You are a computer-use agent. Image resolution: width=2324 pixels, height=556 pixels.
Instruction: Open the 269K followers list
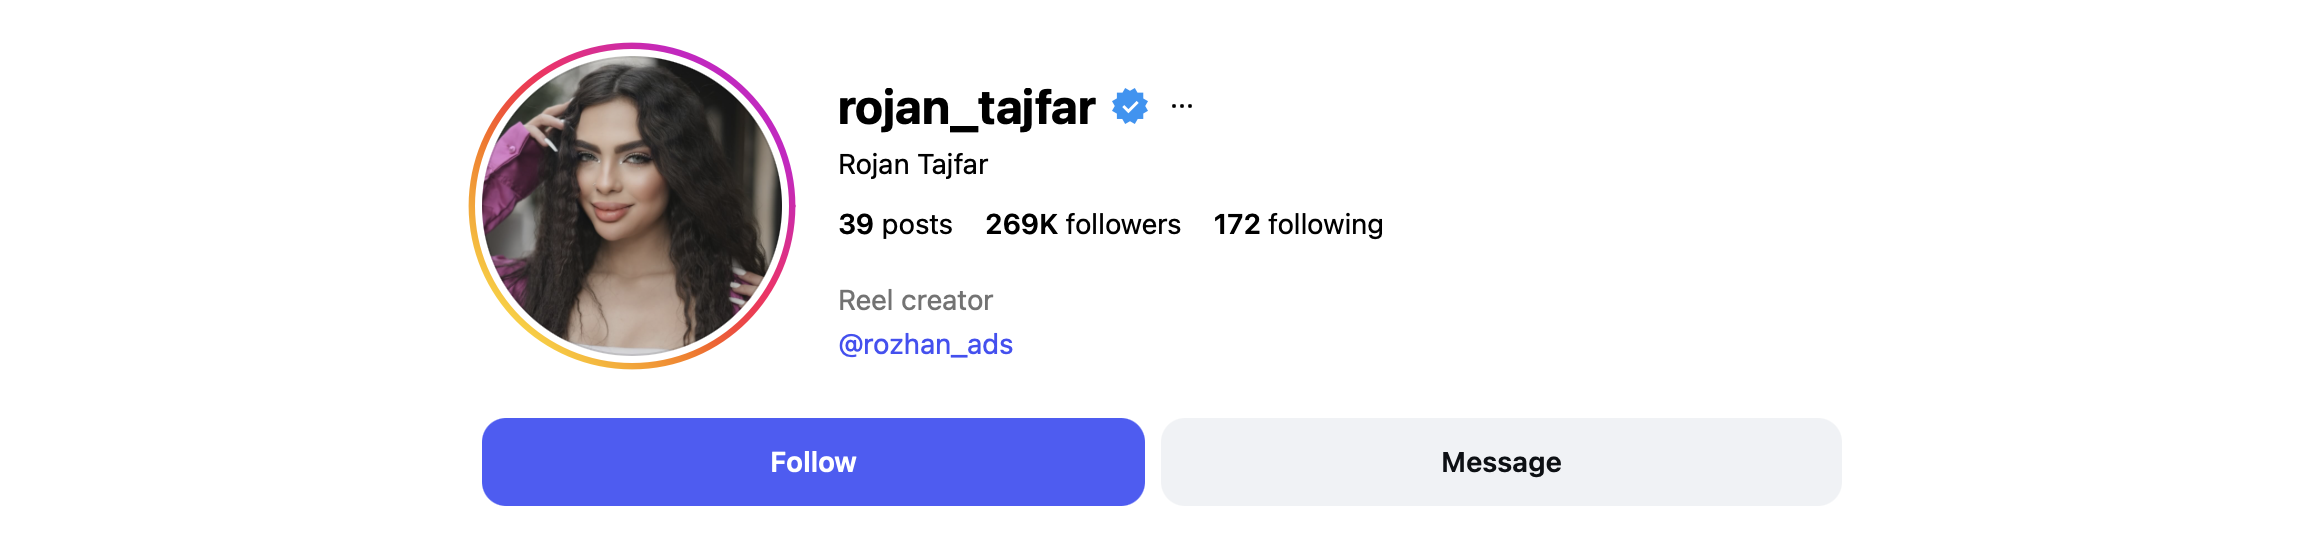pyautogui.click(x=1083, y=225)
